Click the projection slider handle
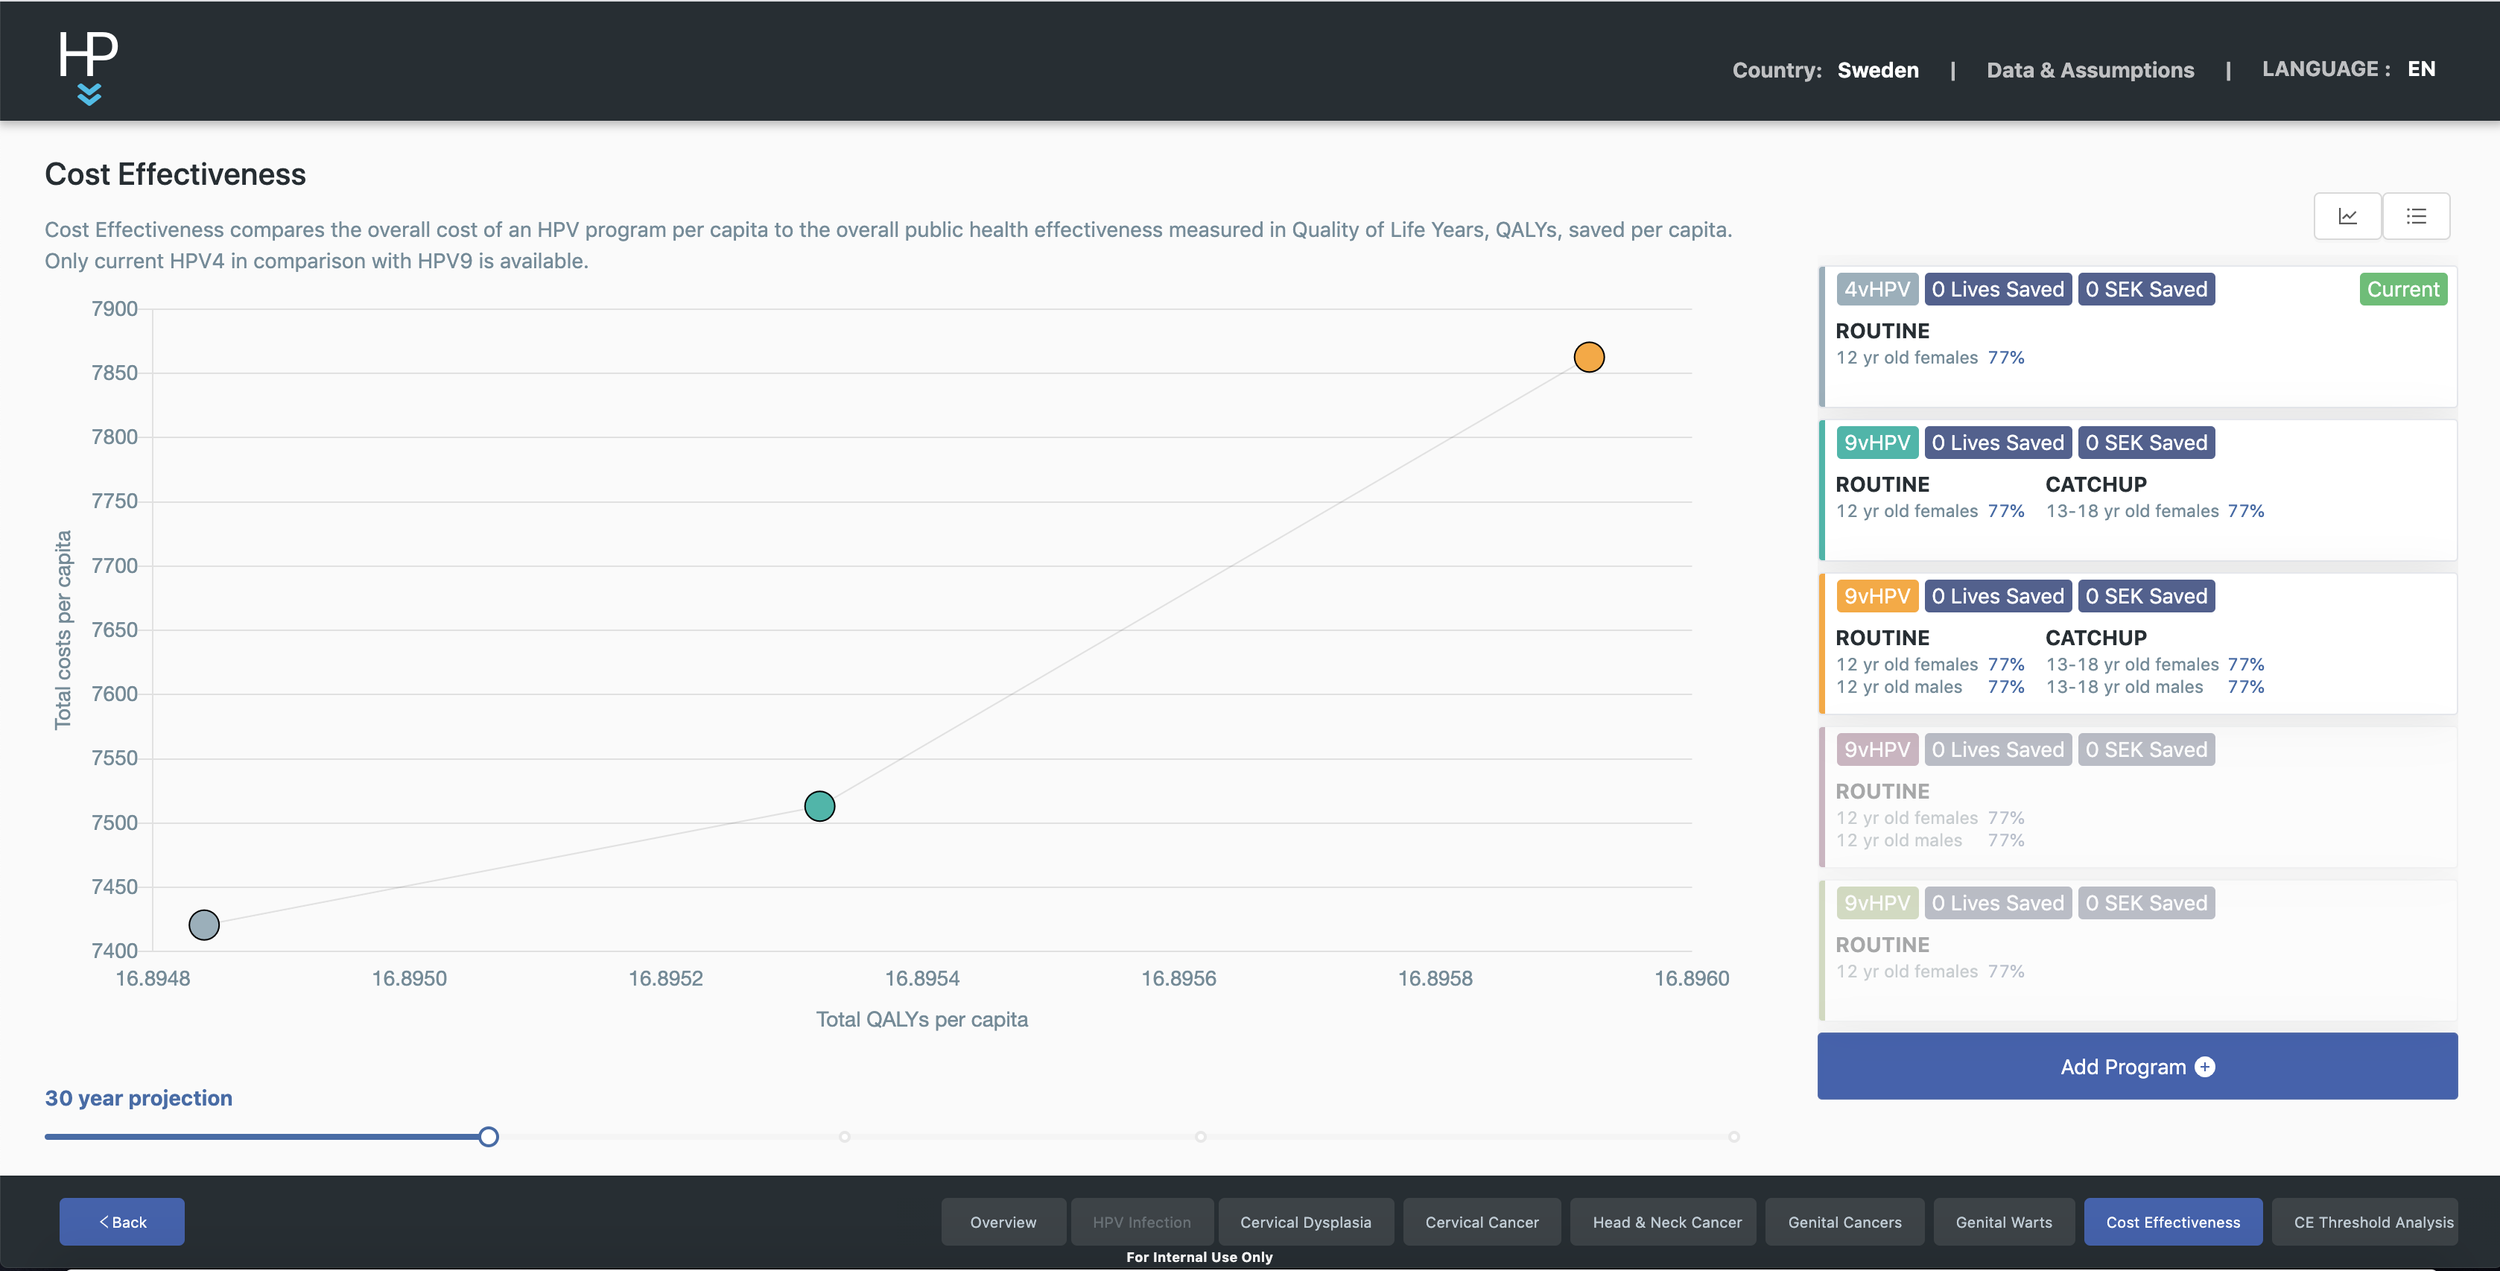This screenshot has width=2500, height=1271. click(488, 1137)
